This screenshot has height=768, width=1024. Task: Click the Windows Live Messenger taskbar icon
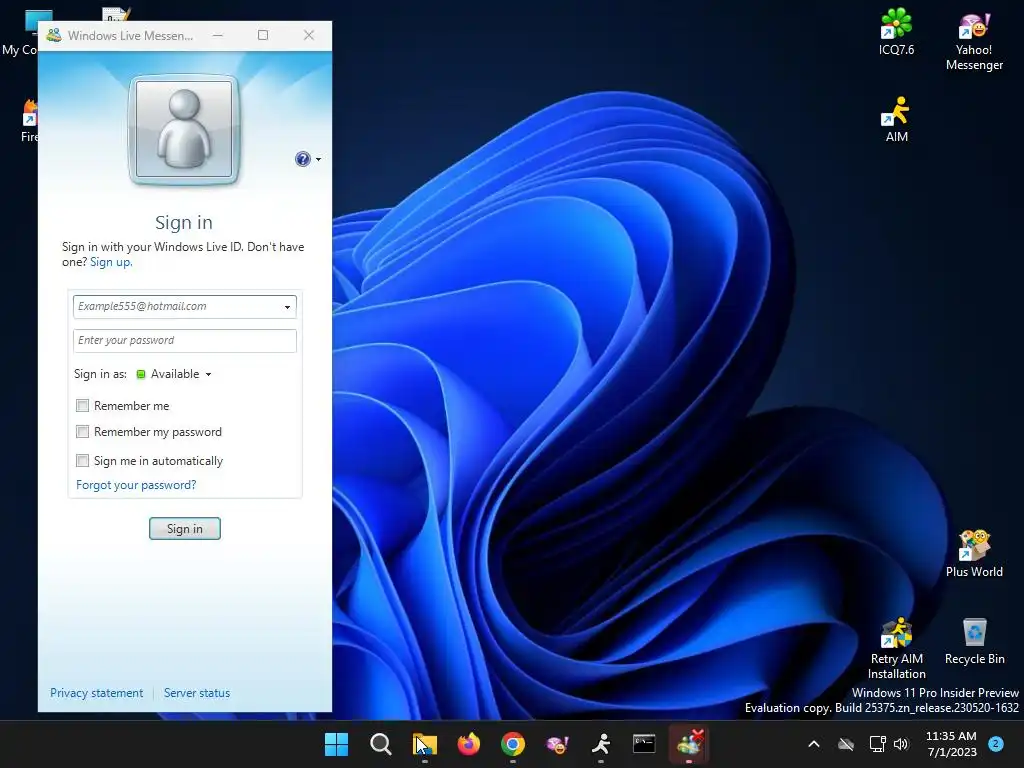pyautogui.click(x=689, y=744)
